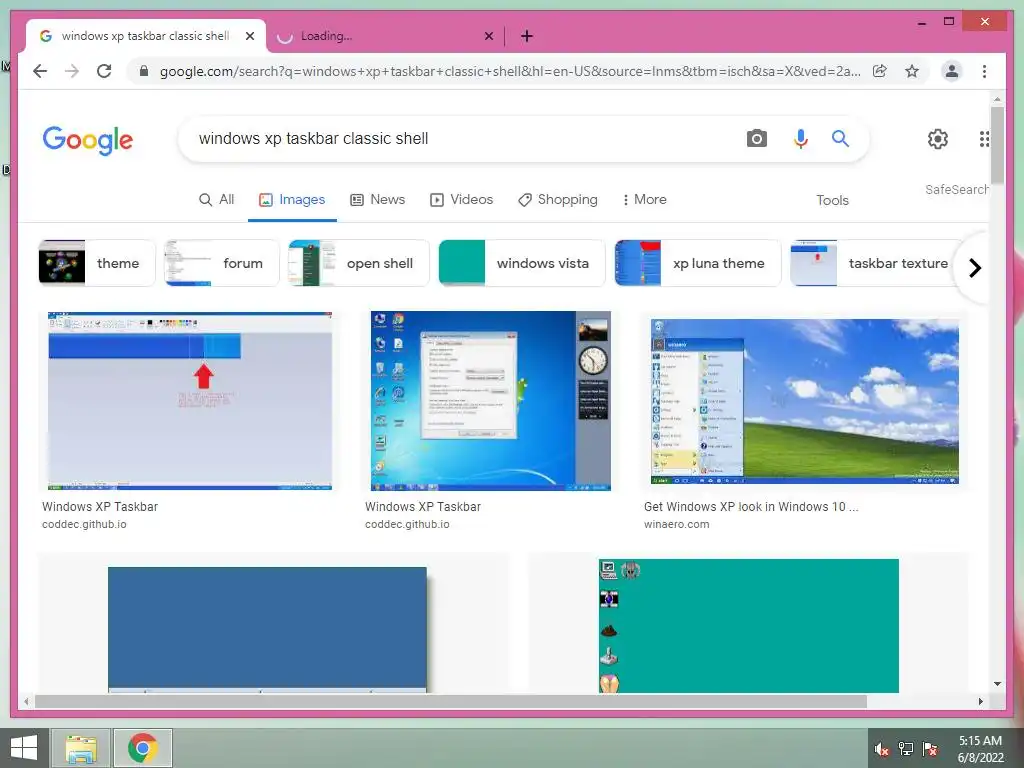1024x768 pixels.
Task: Switch to the Shopping tab
Action: click(x=558, y=199)
